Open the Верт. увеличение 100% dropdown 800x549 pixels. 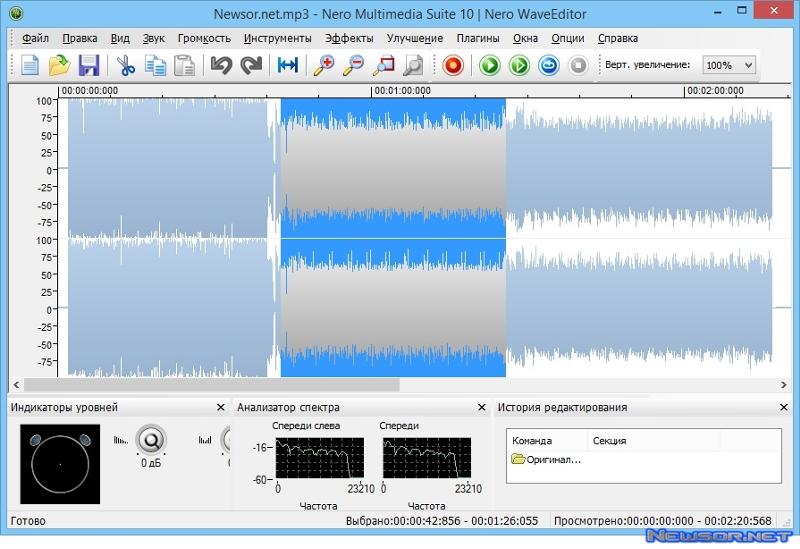729,65
